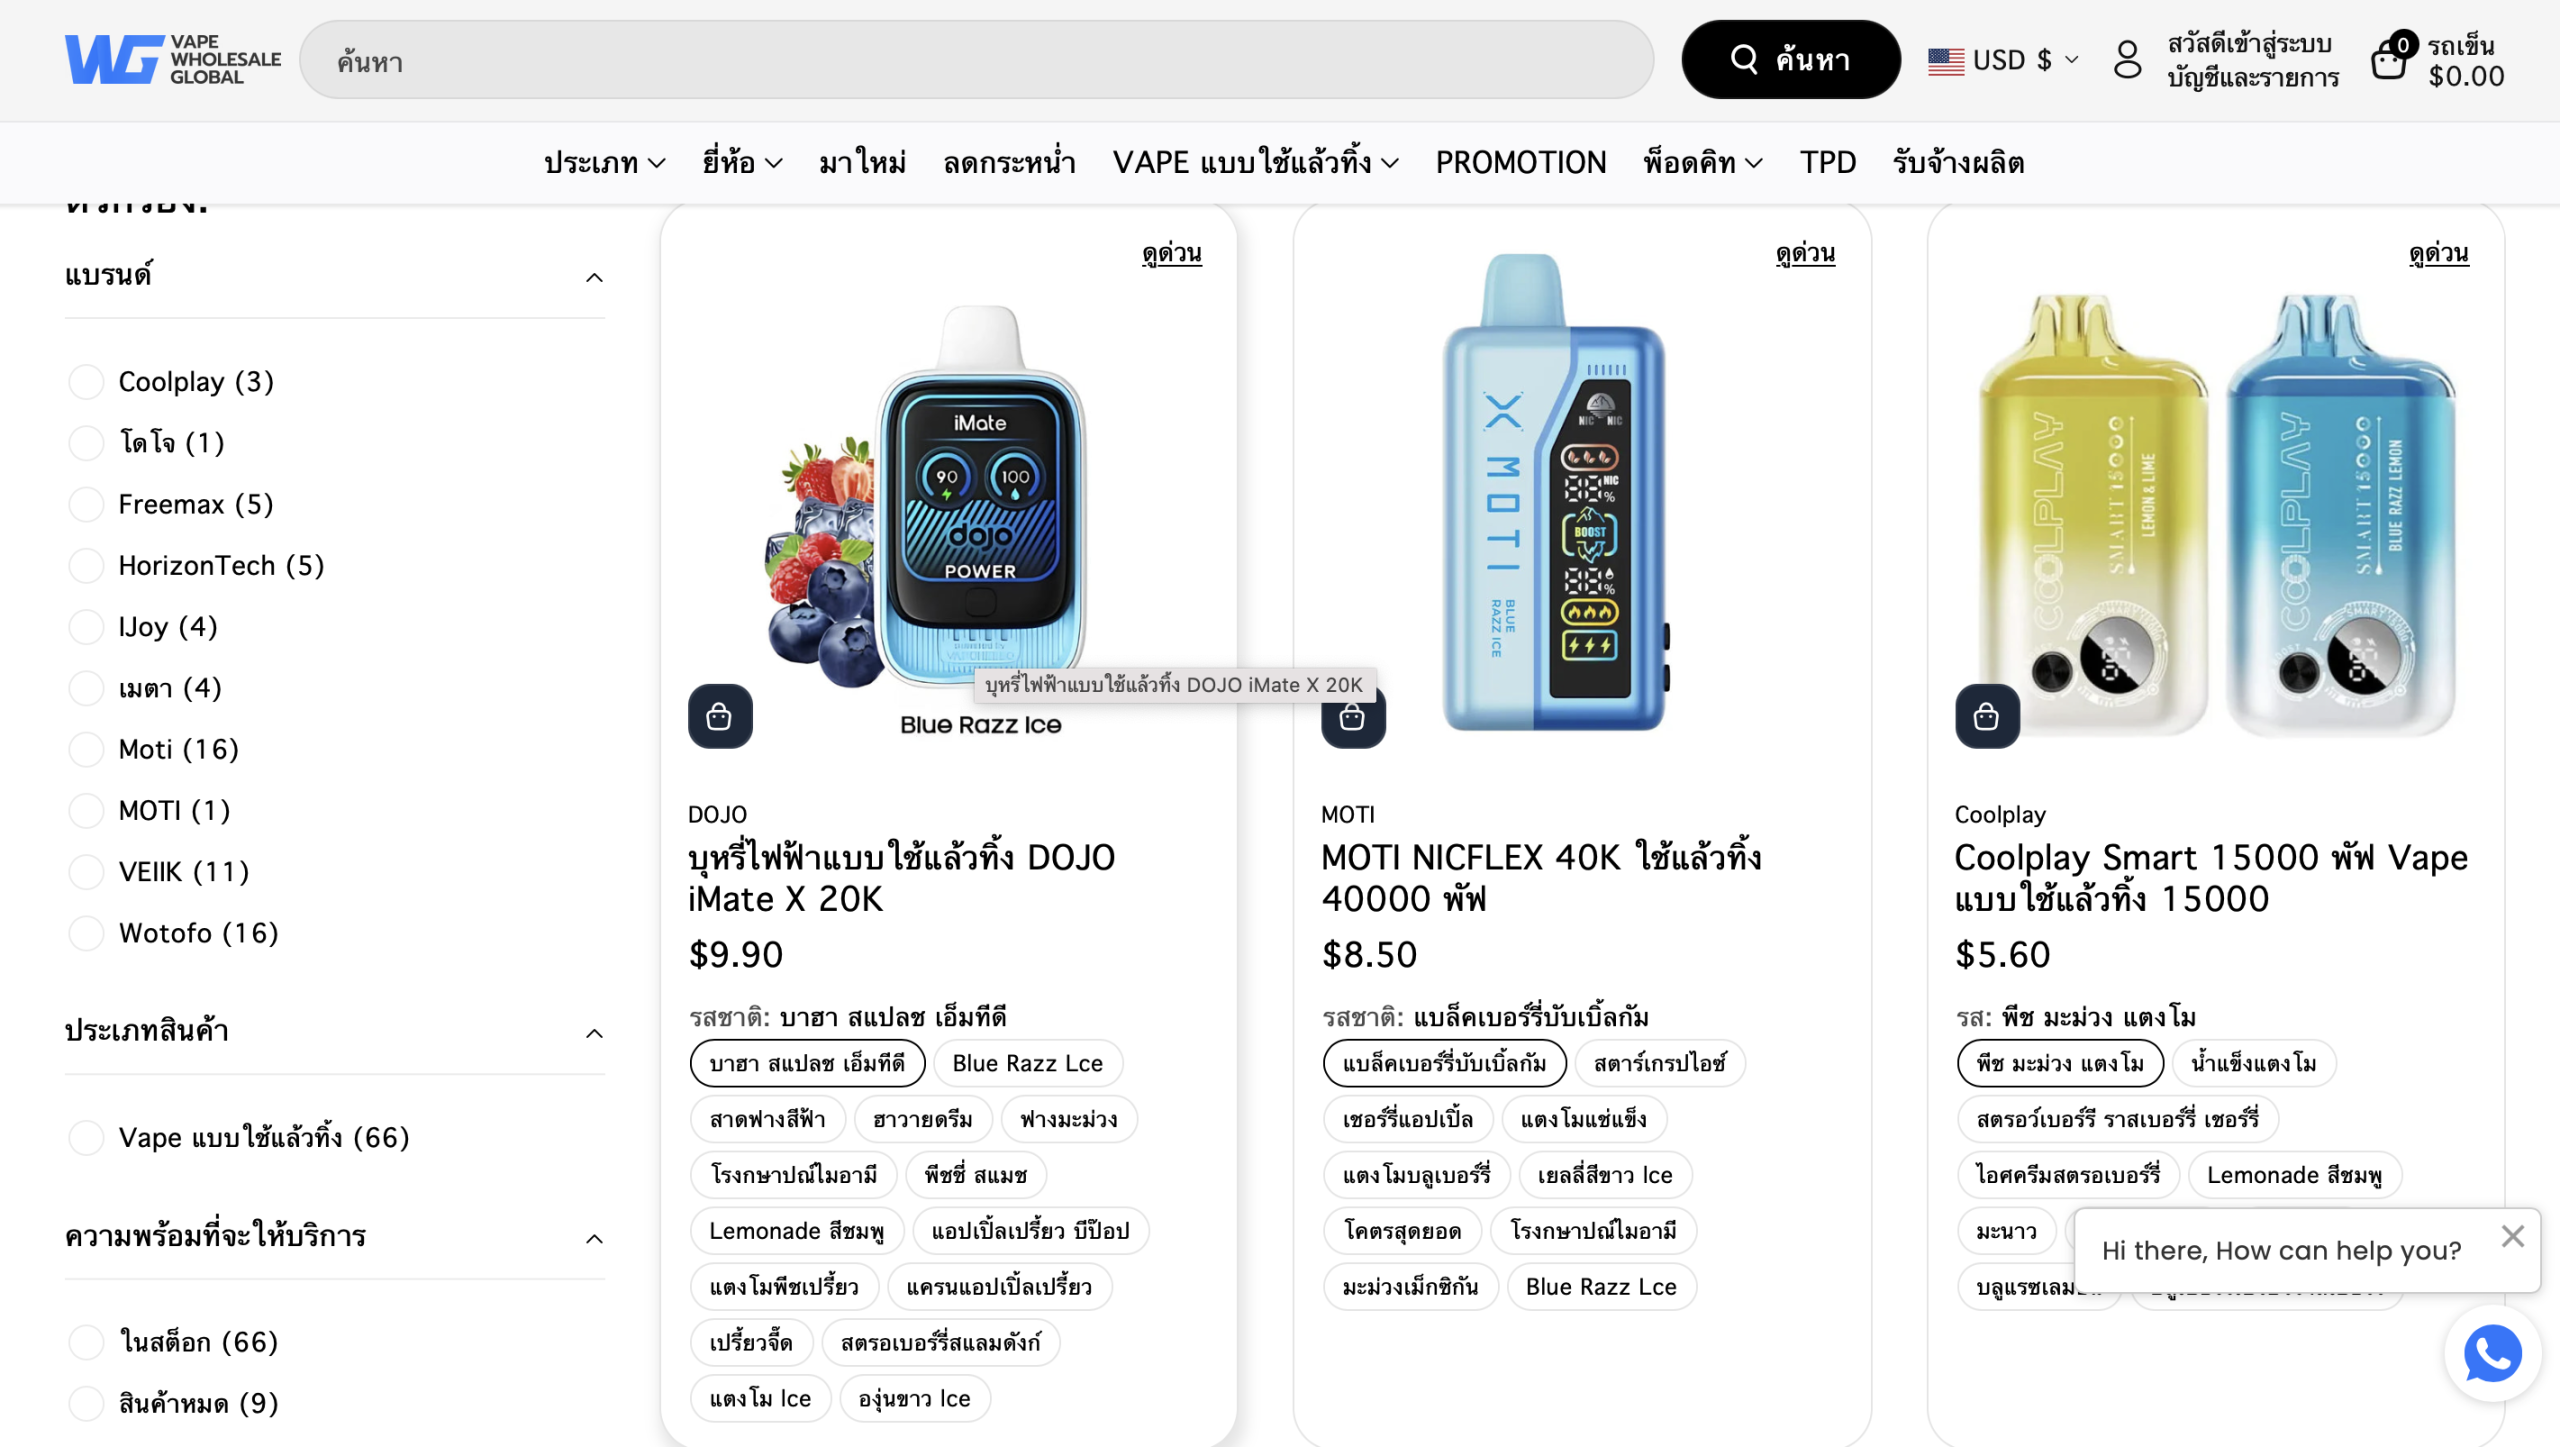Go to the TPD menu item

point(1827,162)
